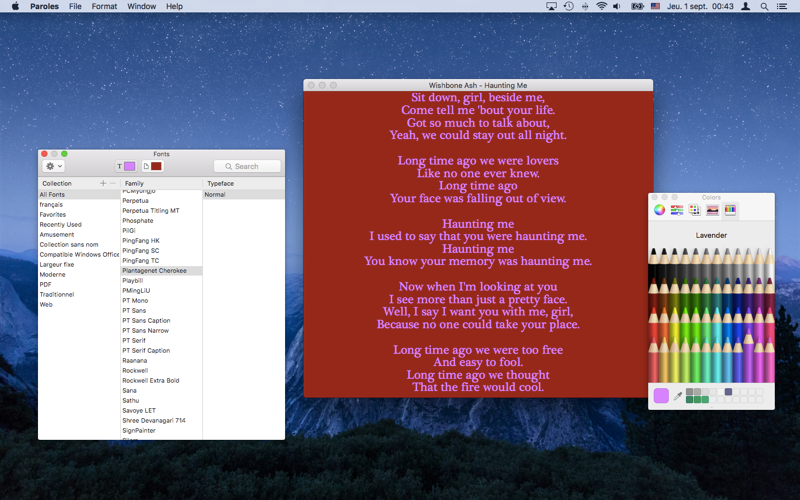Click the menu bar date and time
The width and height of the screenshot is (800, 500).
point(700,6)
